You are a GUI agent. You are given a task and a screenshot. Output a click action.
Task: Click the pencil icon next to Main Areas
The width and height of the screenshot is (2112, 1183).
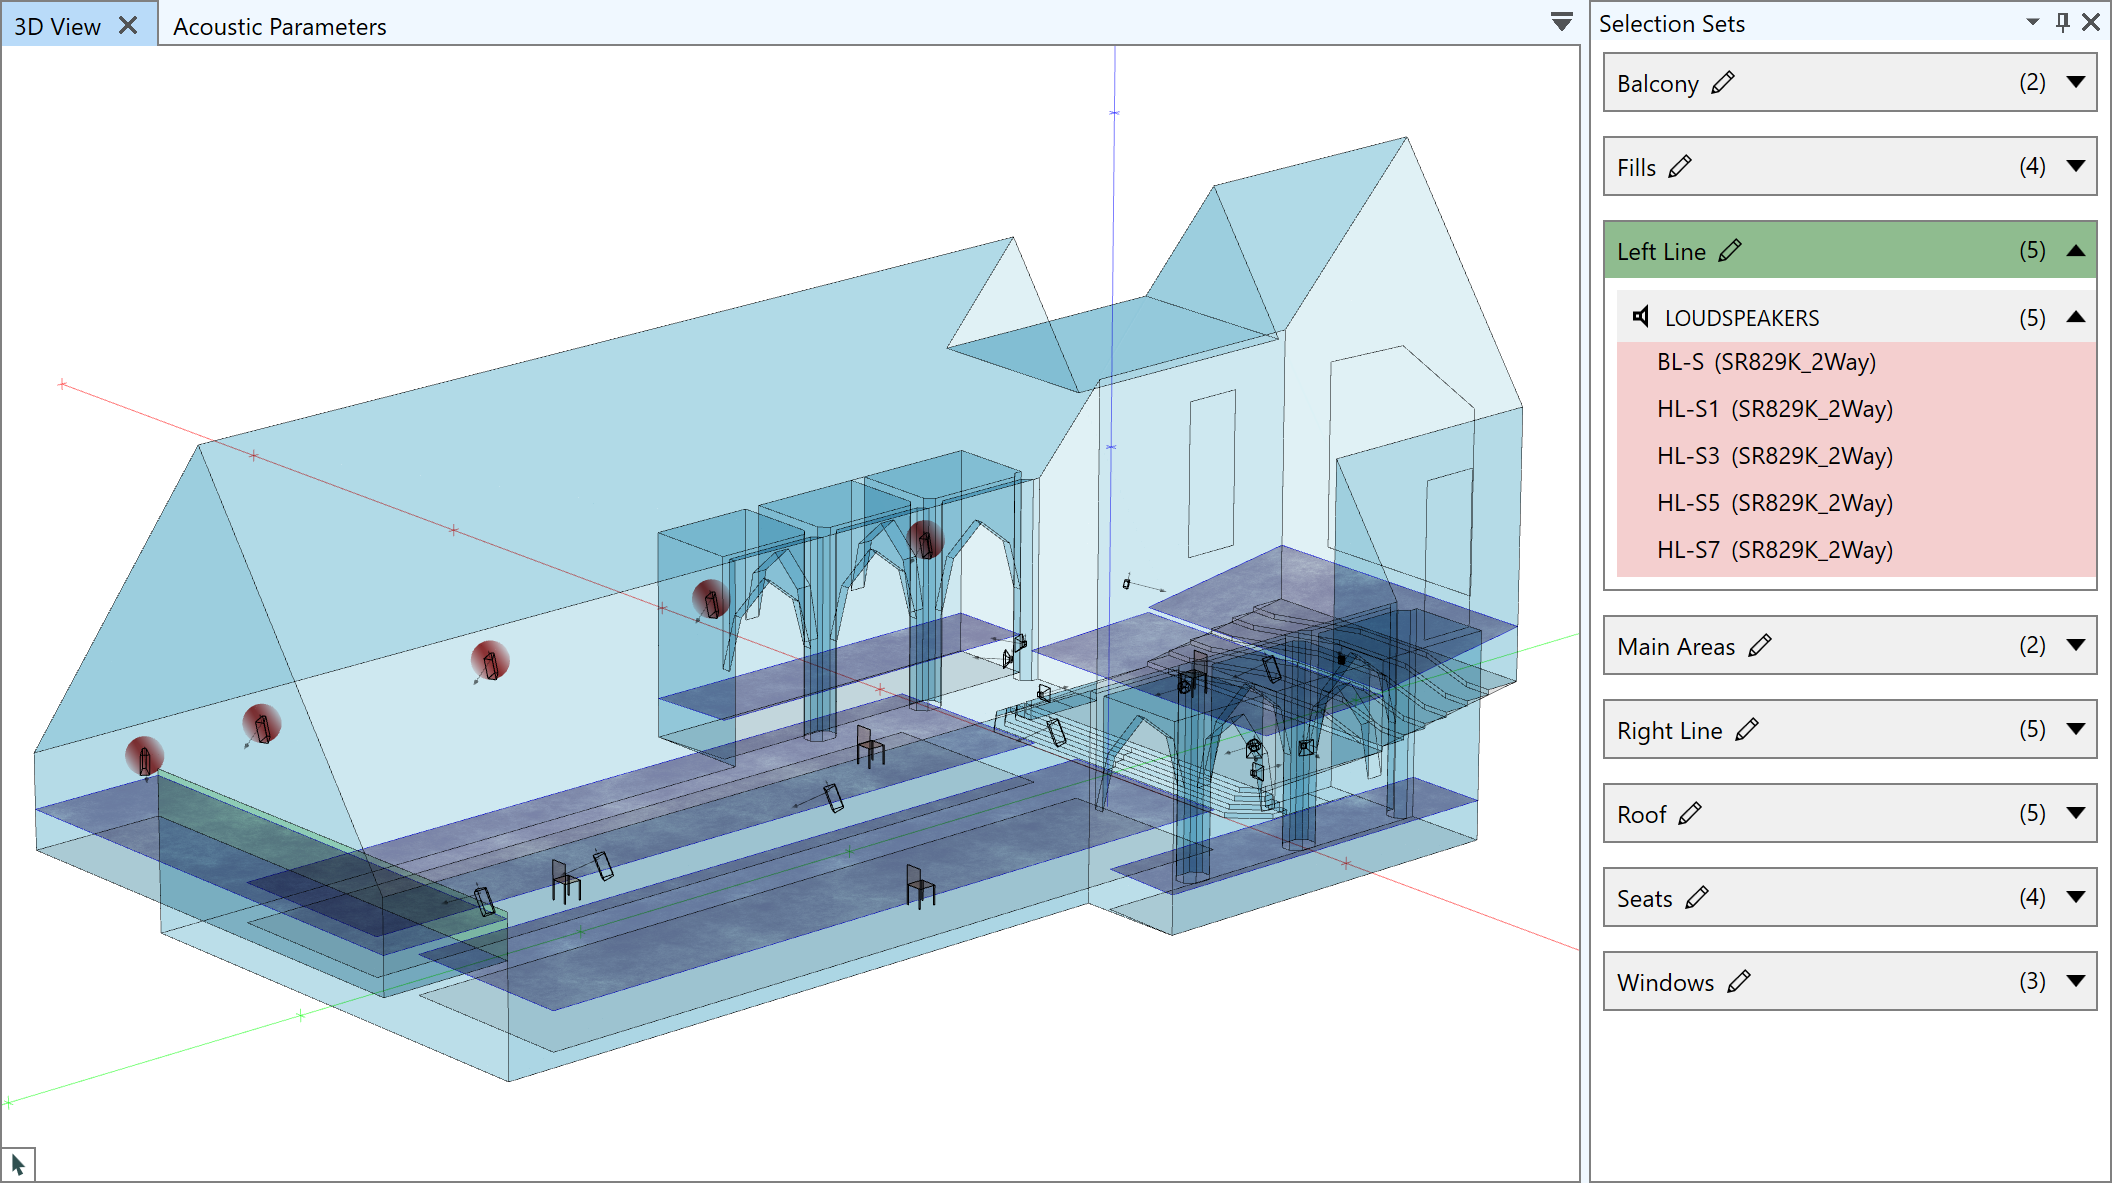(1760, 646)
